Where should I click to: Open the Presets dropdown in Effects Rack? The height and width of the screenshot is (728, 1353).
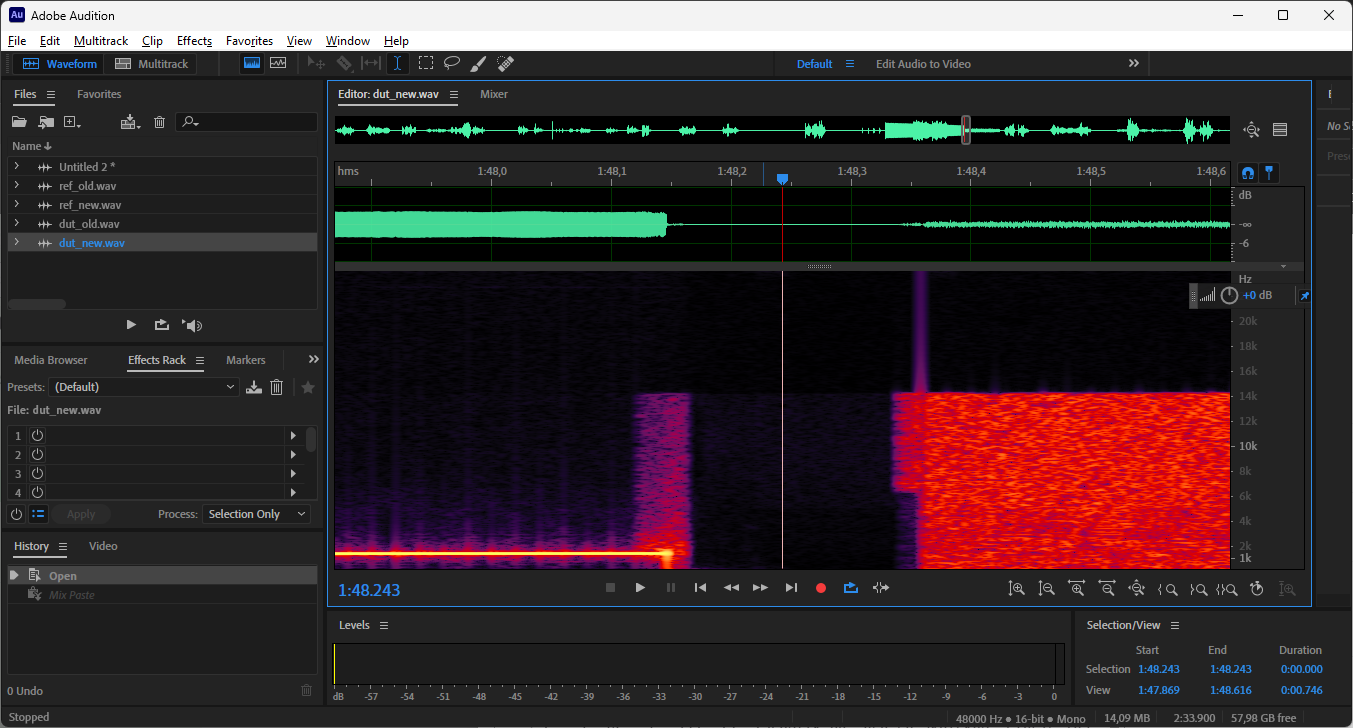pyautogui.click(x=145, y=387)
